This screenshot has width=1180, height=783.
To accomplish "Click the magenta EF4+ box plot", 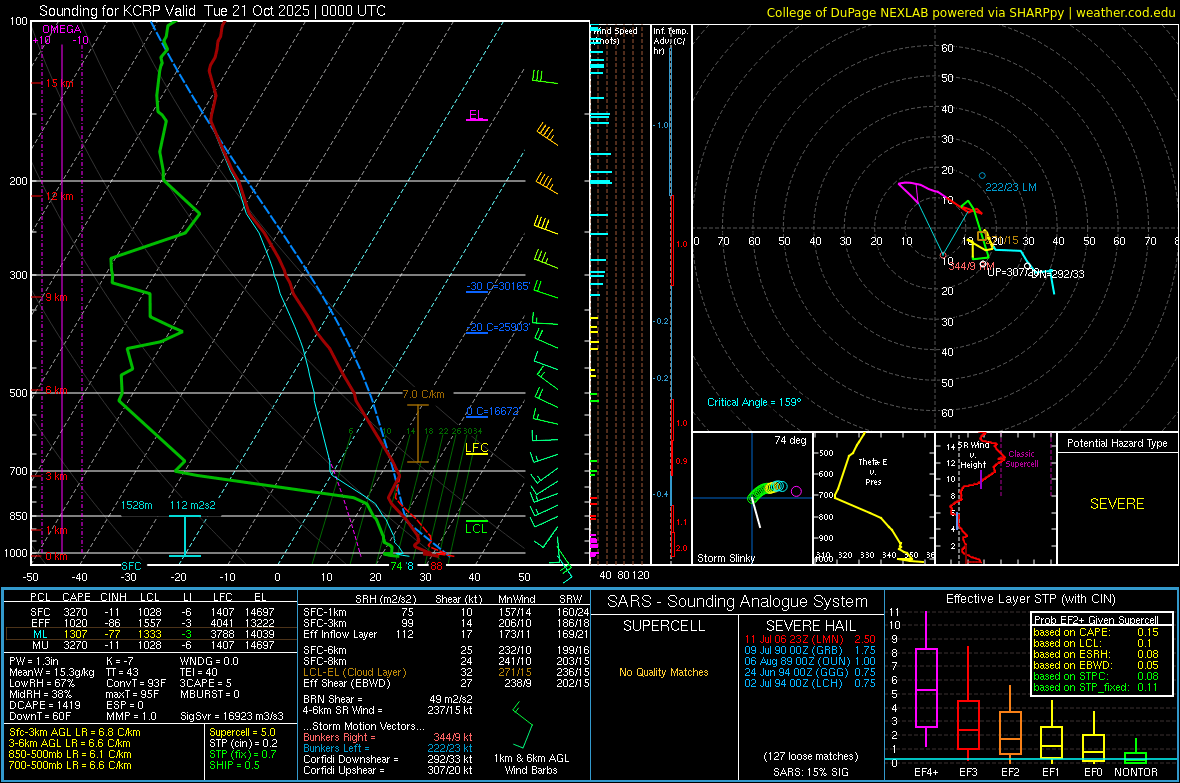I will pyautogui.click(x=926, y=687).
